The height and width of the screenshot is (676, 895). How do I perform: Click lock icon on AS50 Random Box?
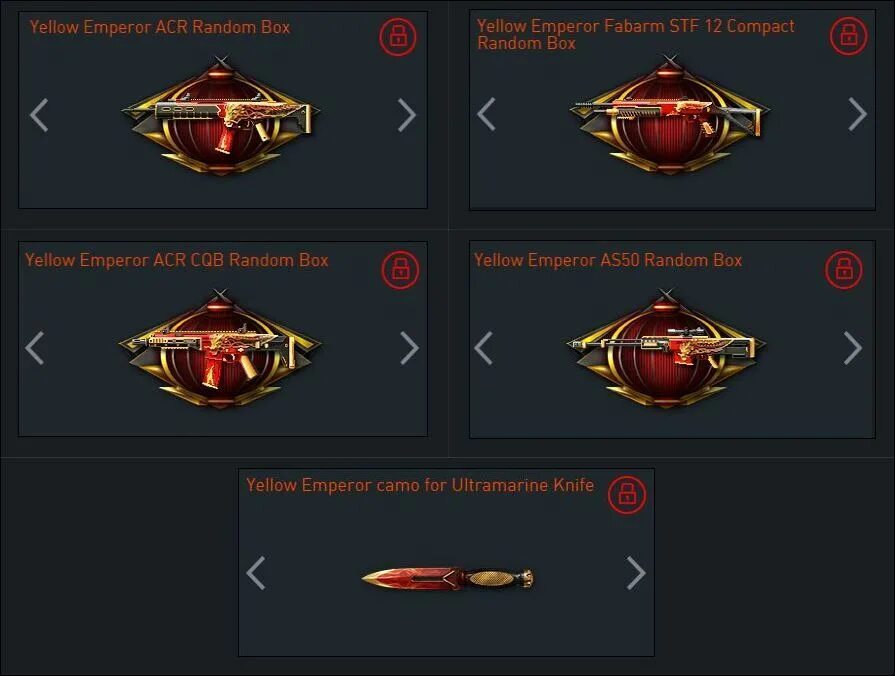tap(844, 269)
